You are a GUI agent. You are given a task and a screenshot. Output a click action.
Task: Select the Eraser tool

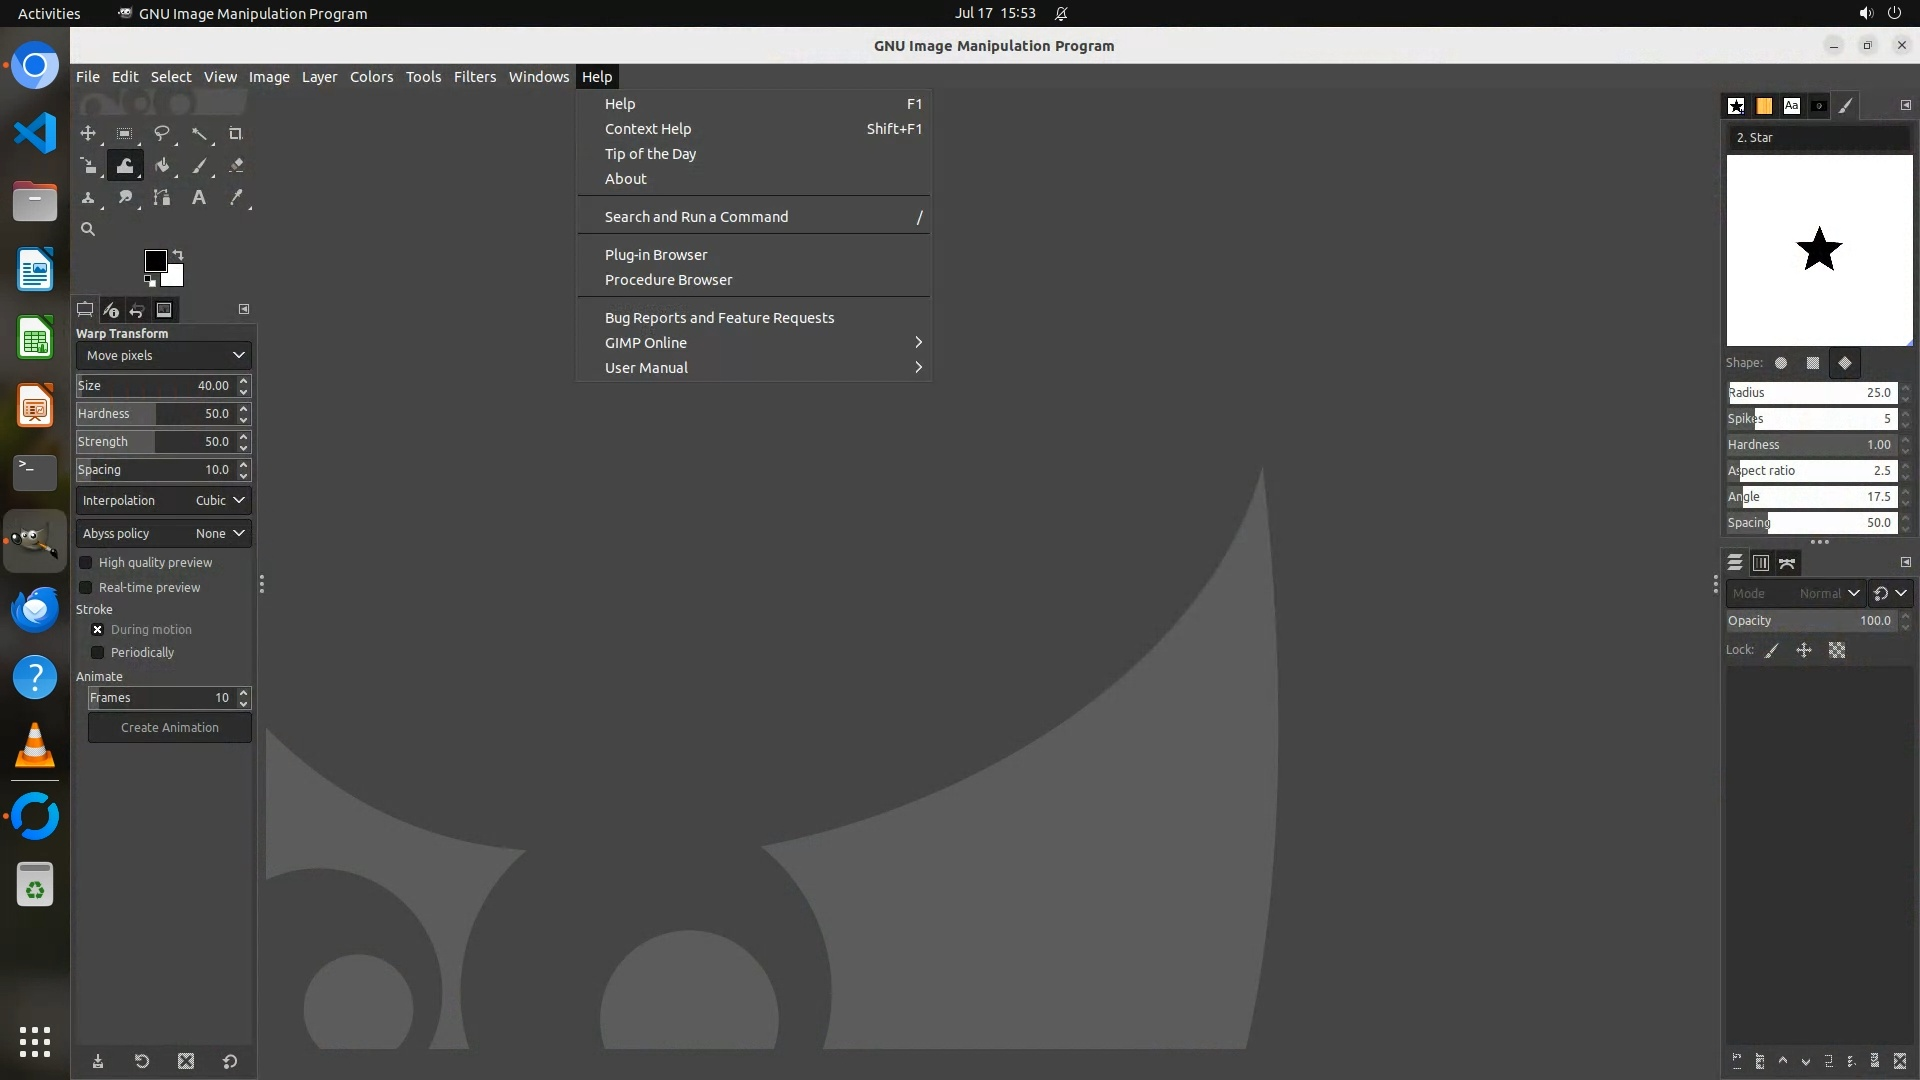click(236, 166)
